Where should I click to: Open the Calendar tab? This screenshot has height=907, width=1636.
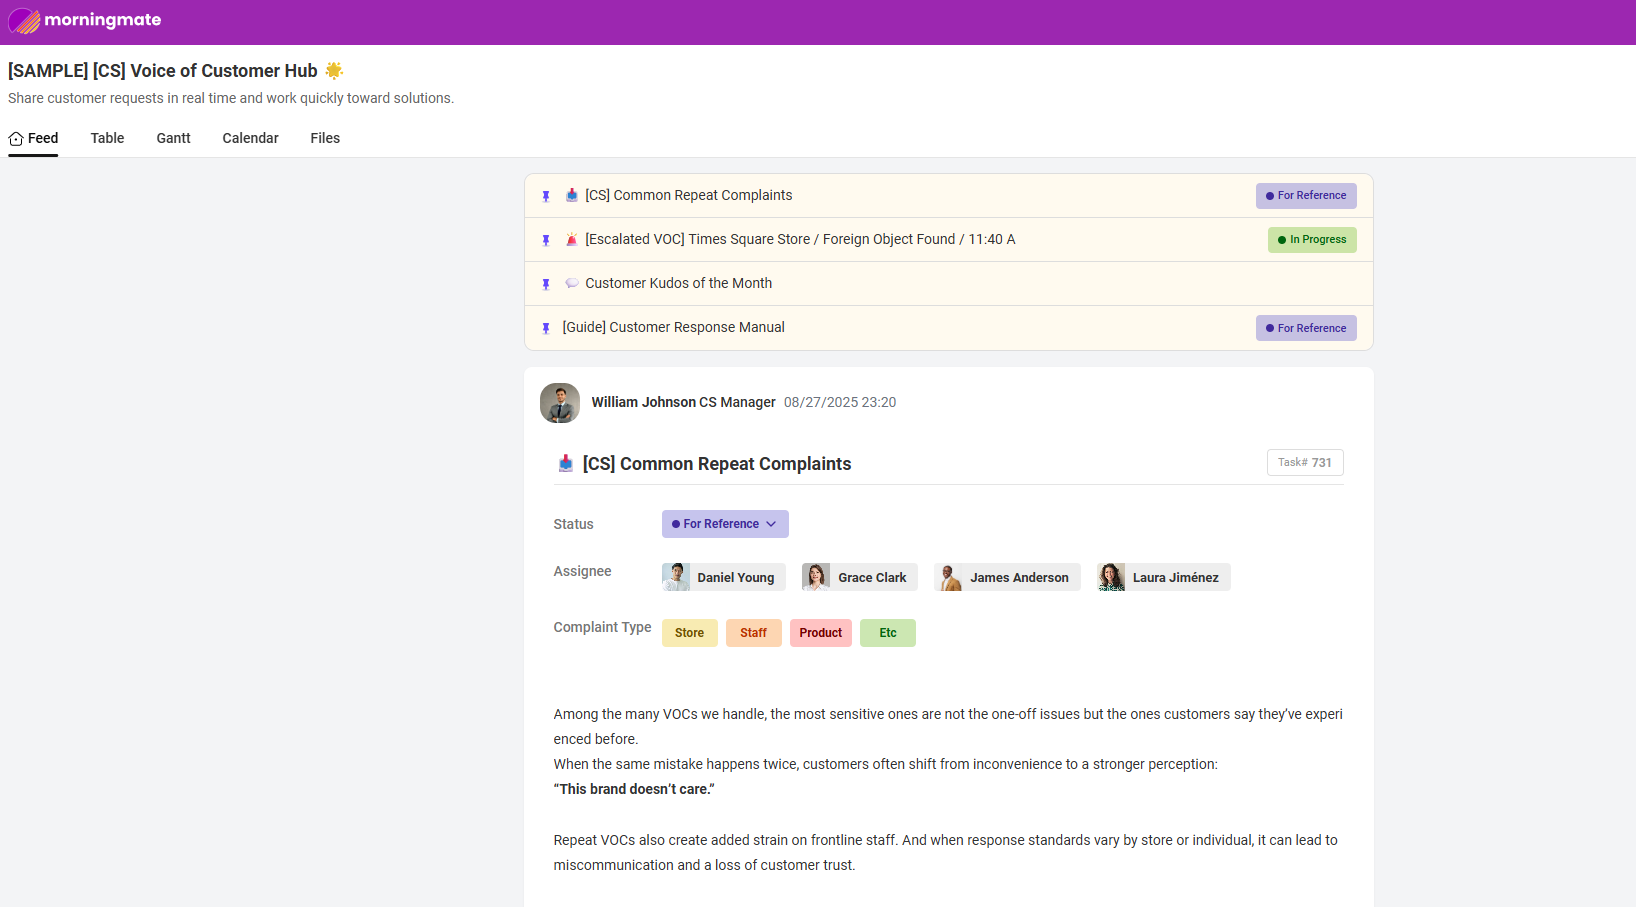[250, 138]
